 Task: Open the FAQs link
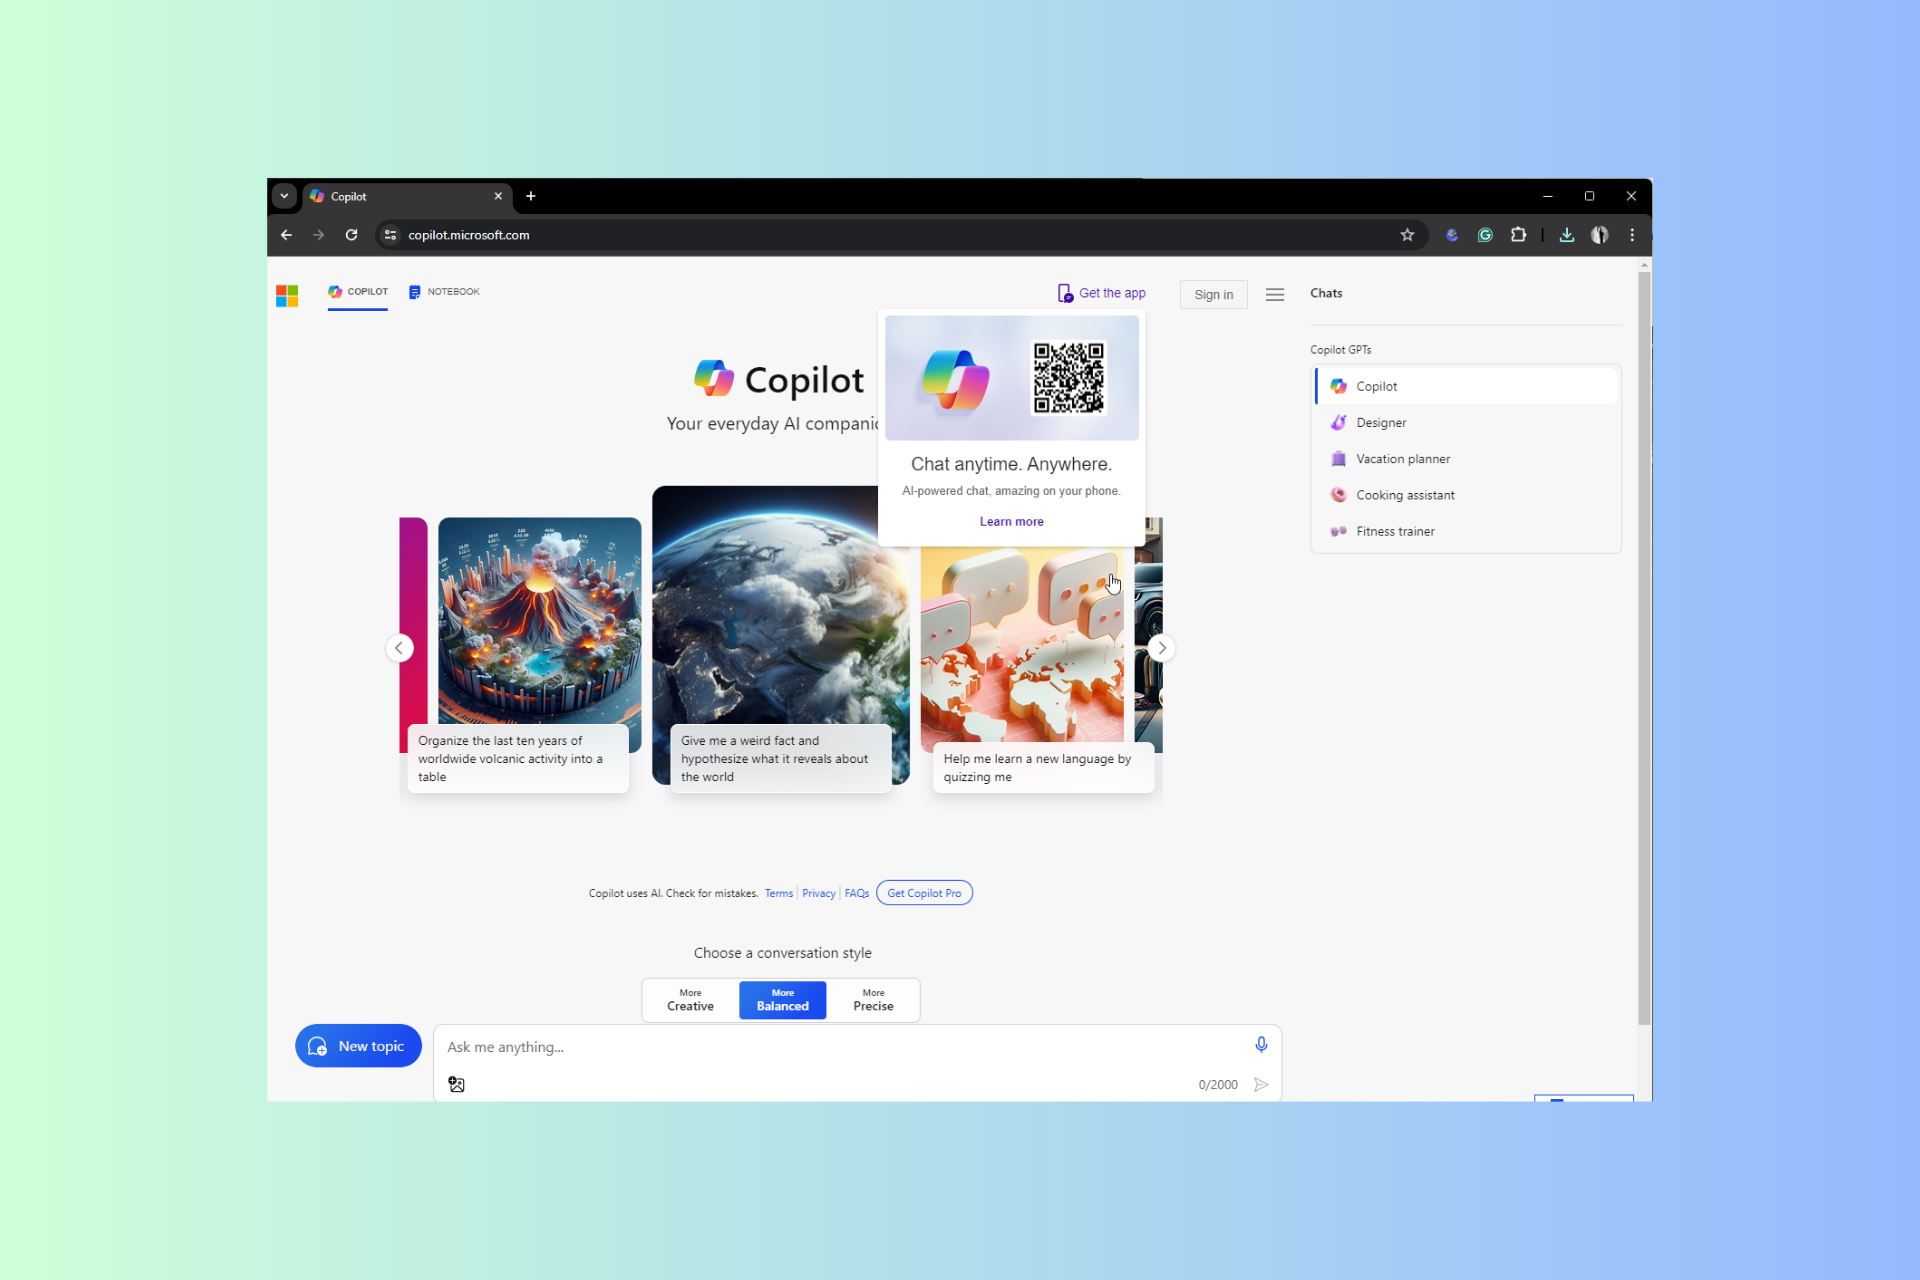[857, 894]
